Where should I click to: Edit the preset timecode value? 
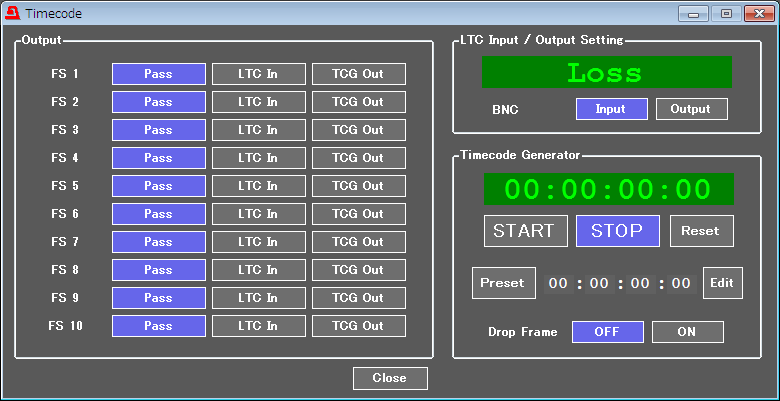point(722,283)
